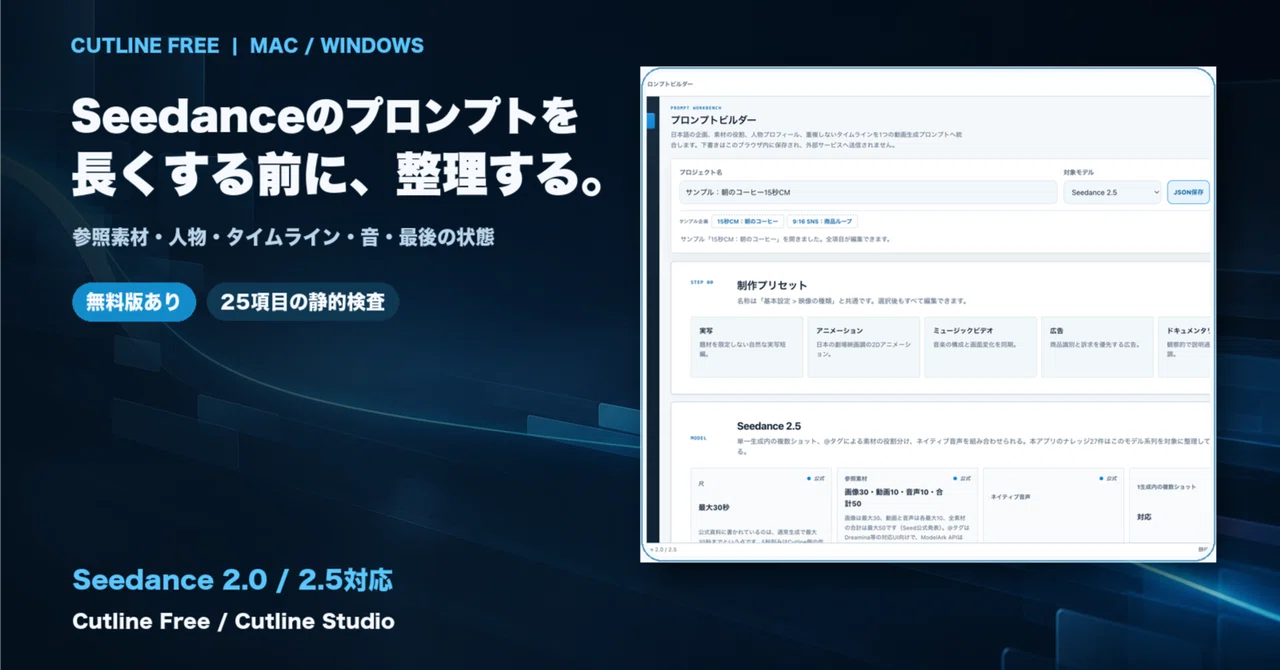The height and width of the screenshot is (670, 1280).
Task: Click the STEP 00 label
Action: [703, 282]
